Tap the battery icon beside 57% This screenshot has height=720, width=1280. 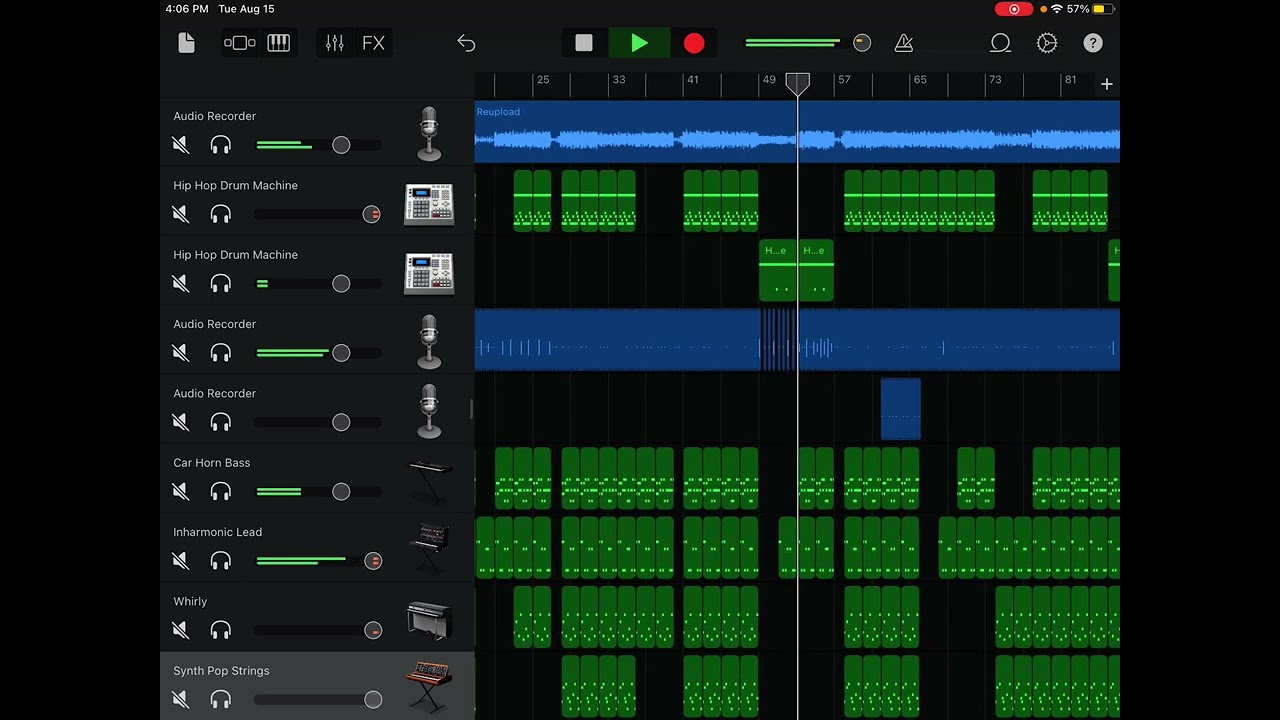point(1103,9)
